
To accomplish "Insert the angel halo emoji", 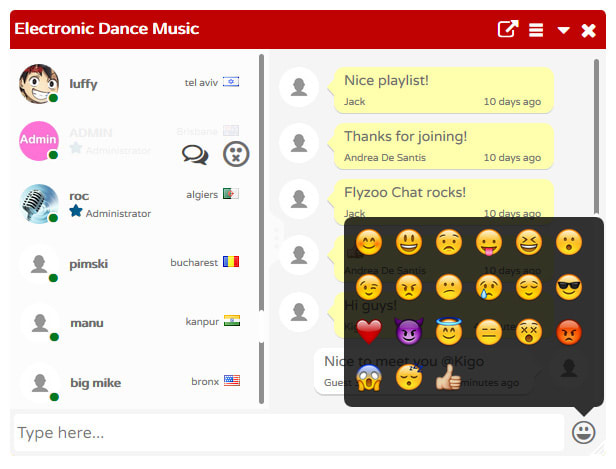I will click(449, 332).
